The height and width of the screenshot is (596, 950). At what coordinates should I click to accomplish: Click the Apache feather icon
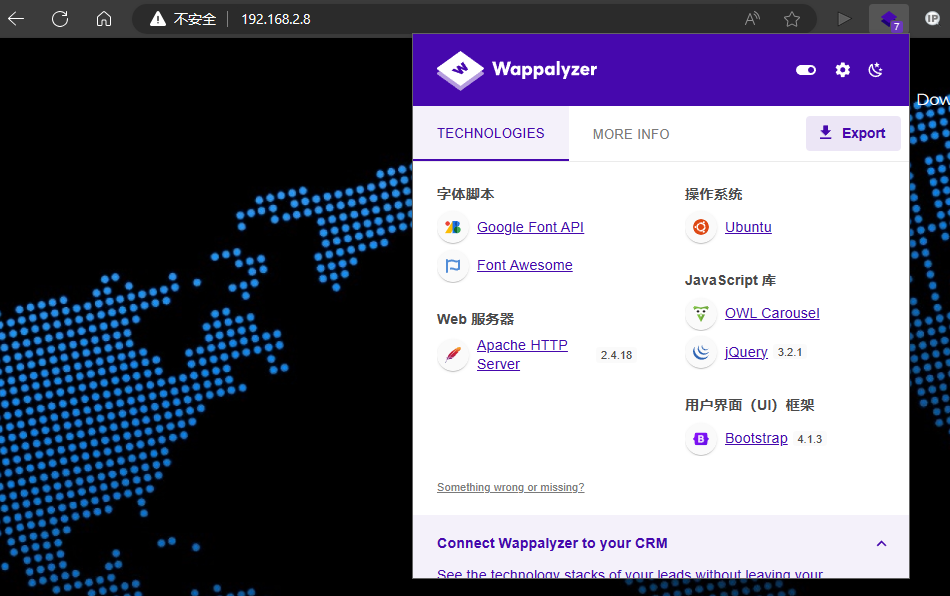click(453, 355)
